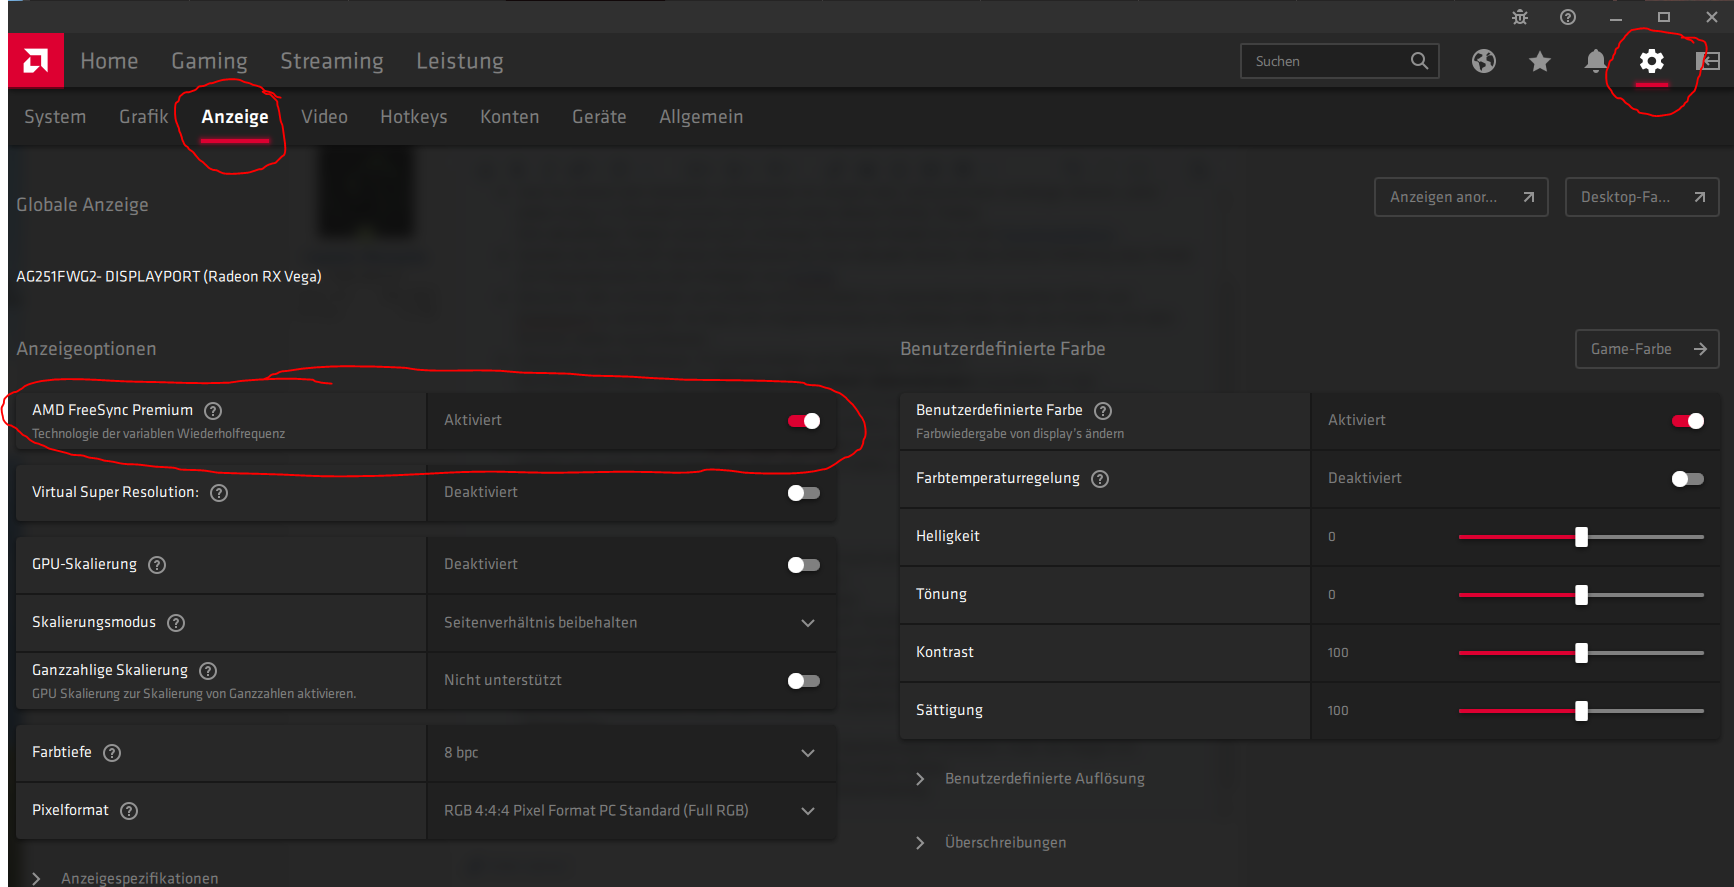Show help for AMD FreeSync Premium

coord(213,411)
